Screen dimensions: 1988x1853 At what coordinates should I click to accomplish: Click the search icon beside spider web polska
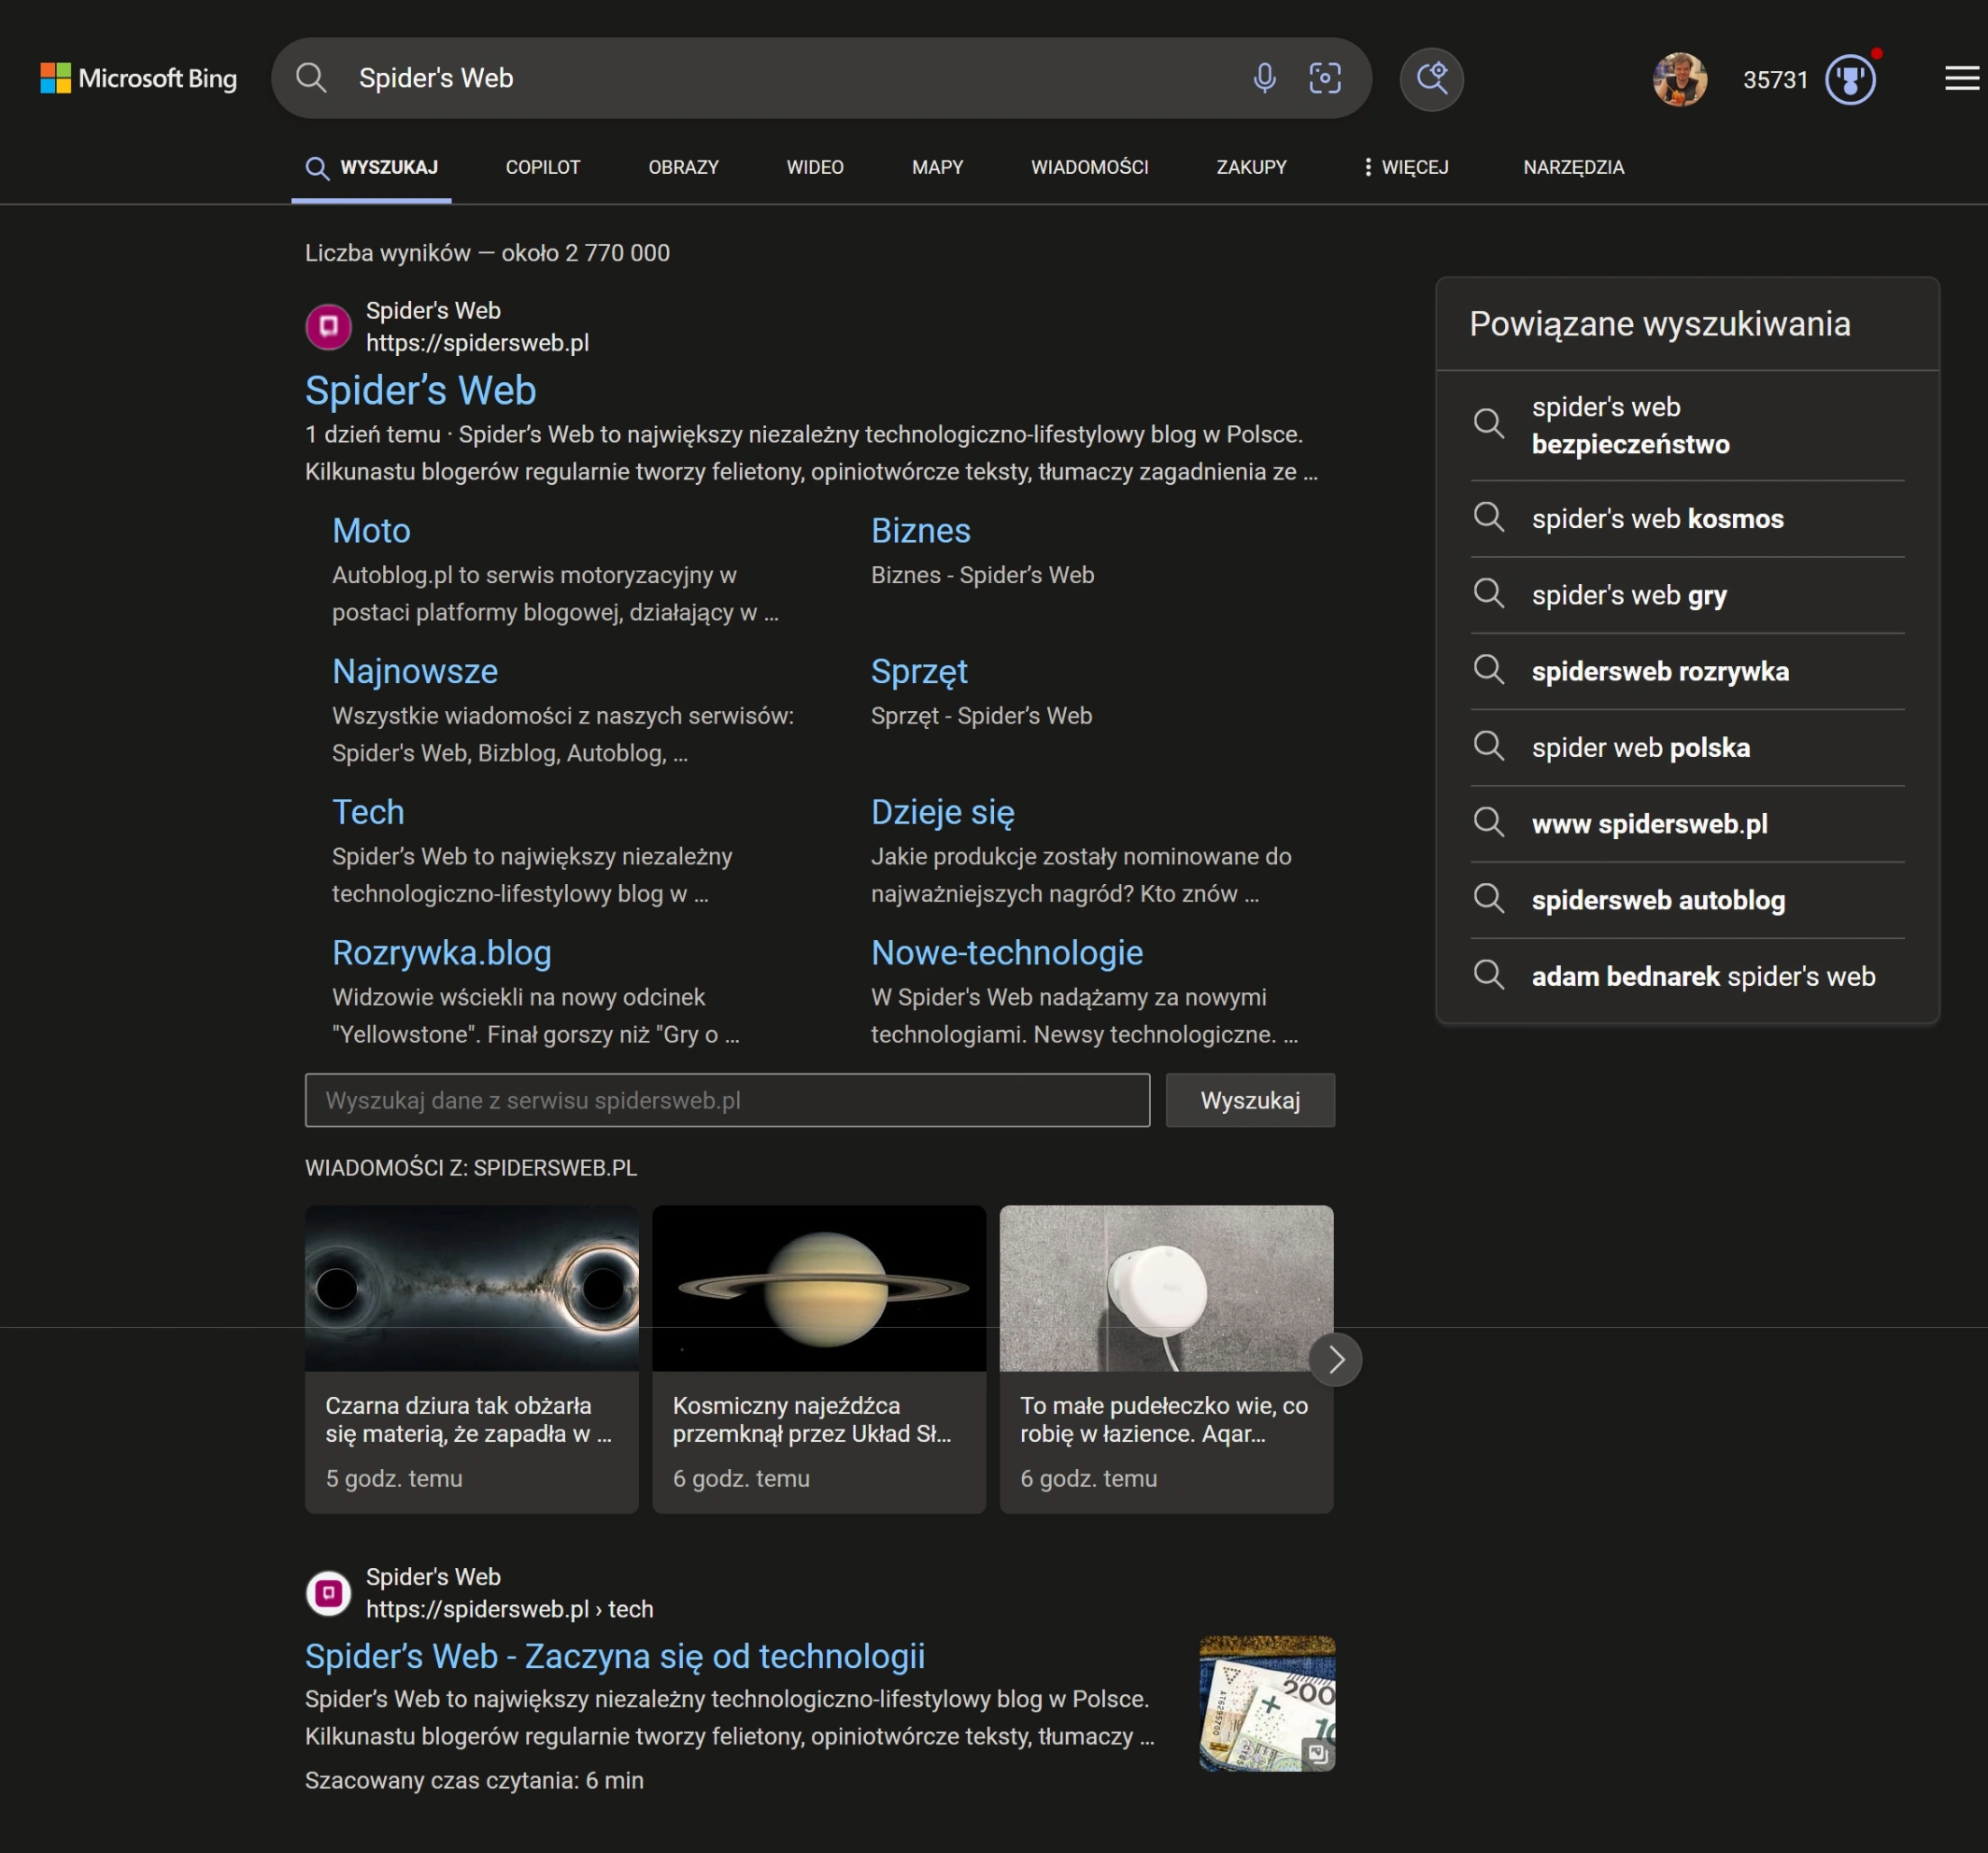coord(1489,745)
